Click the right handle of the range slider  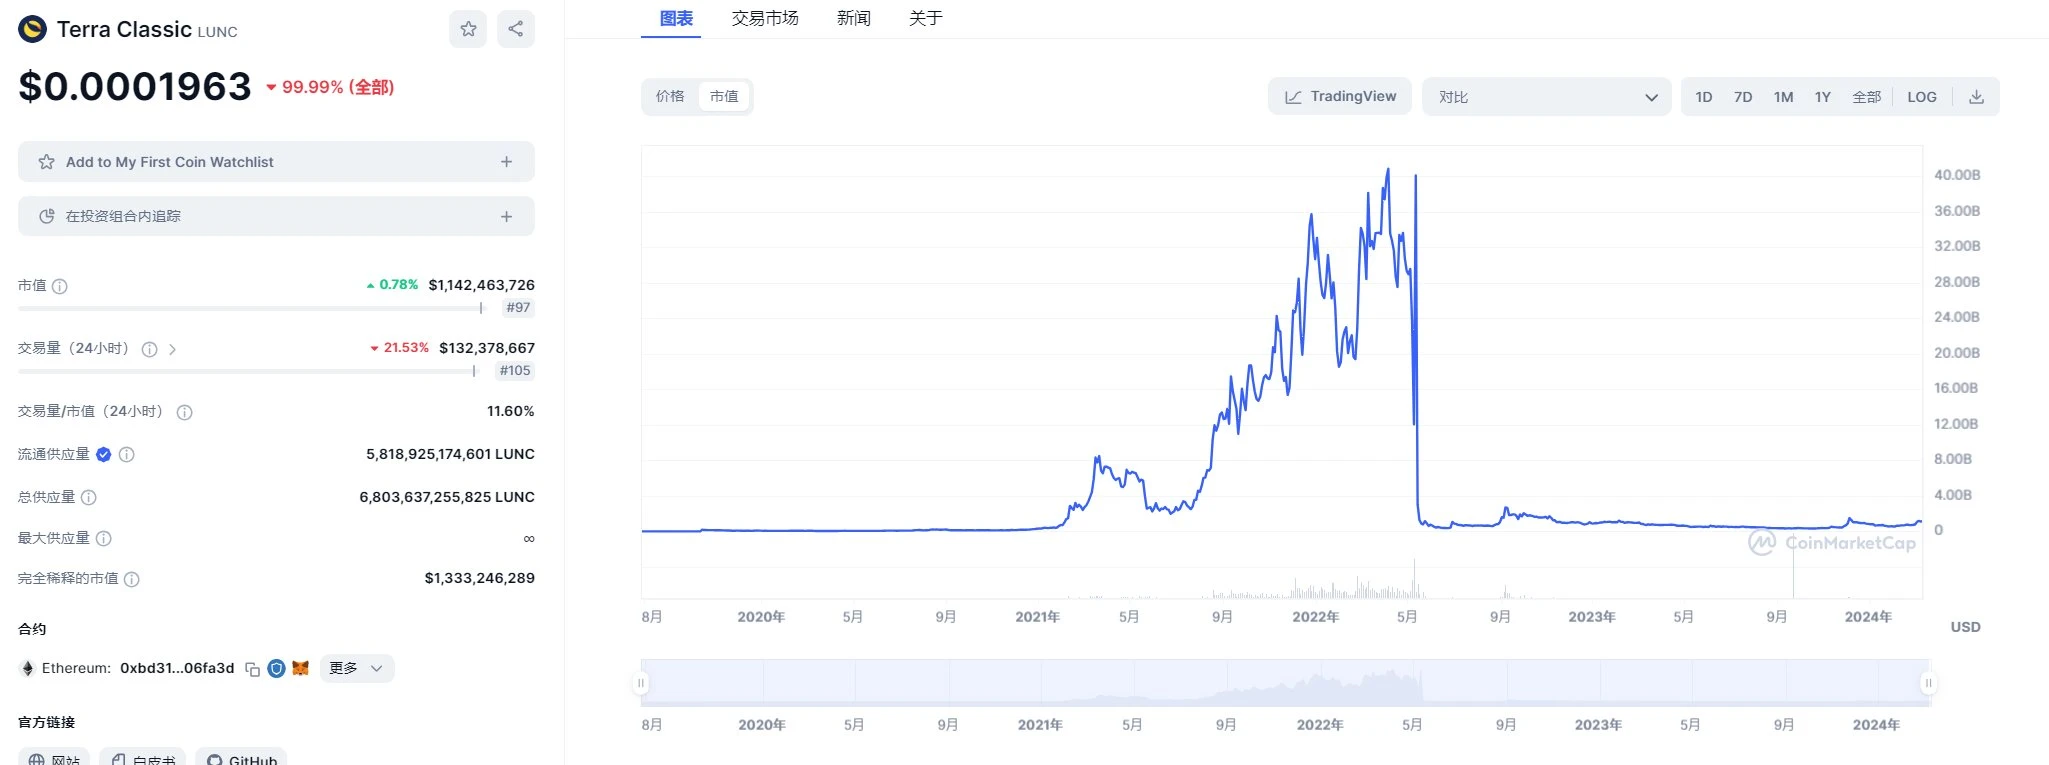tap(1928, 683)
